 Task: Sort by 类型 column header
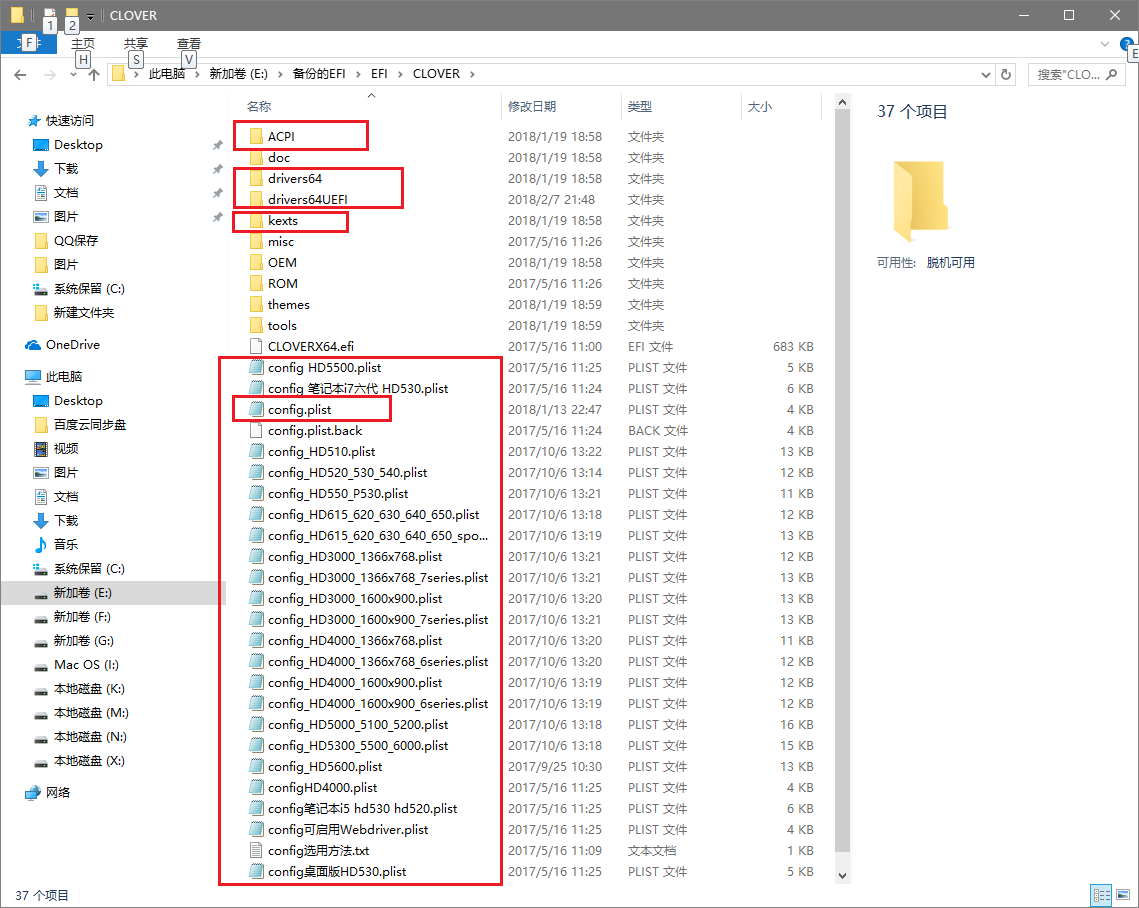pos(640,107)
